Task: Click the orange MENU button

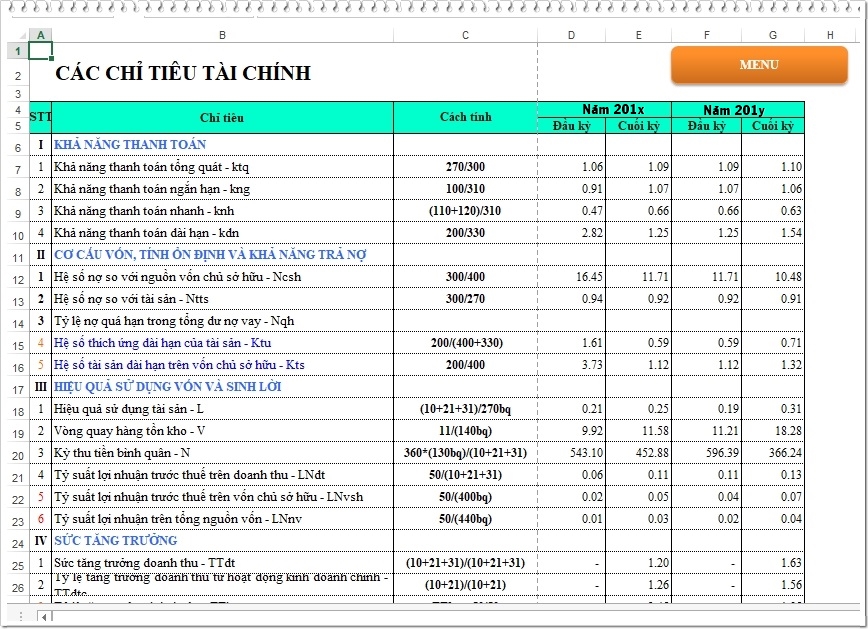Action: (x=759, y=65)
